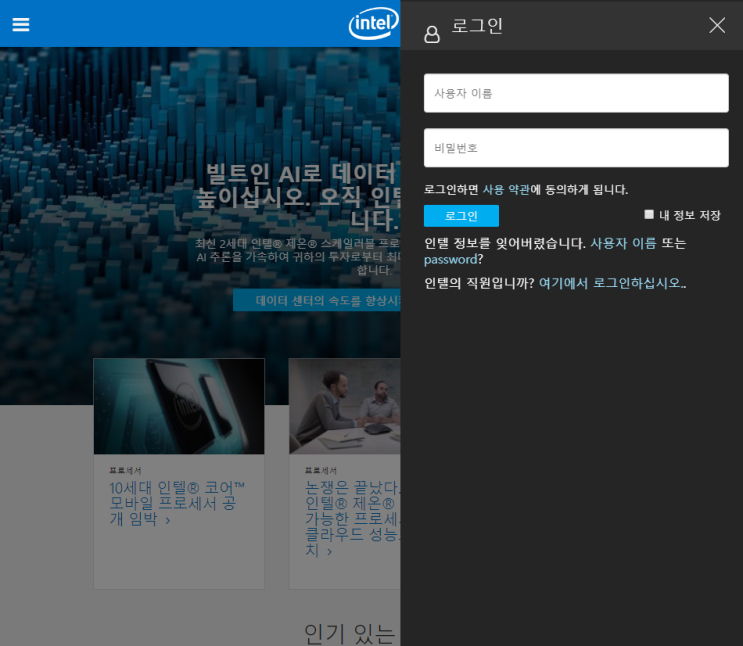This screenshot has height=646, width=743.
Task: Click the 프로세서 label on first card
Action: coord(125,470)
